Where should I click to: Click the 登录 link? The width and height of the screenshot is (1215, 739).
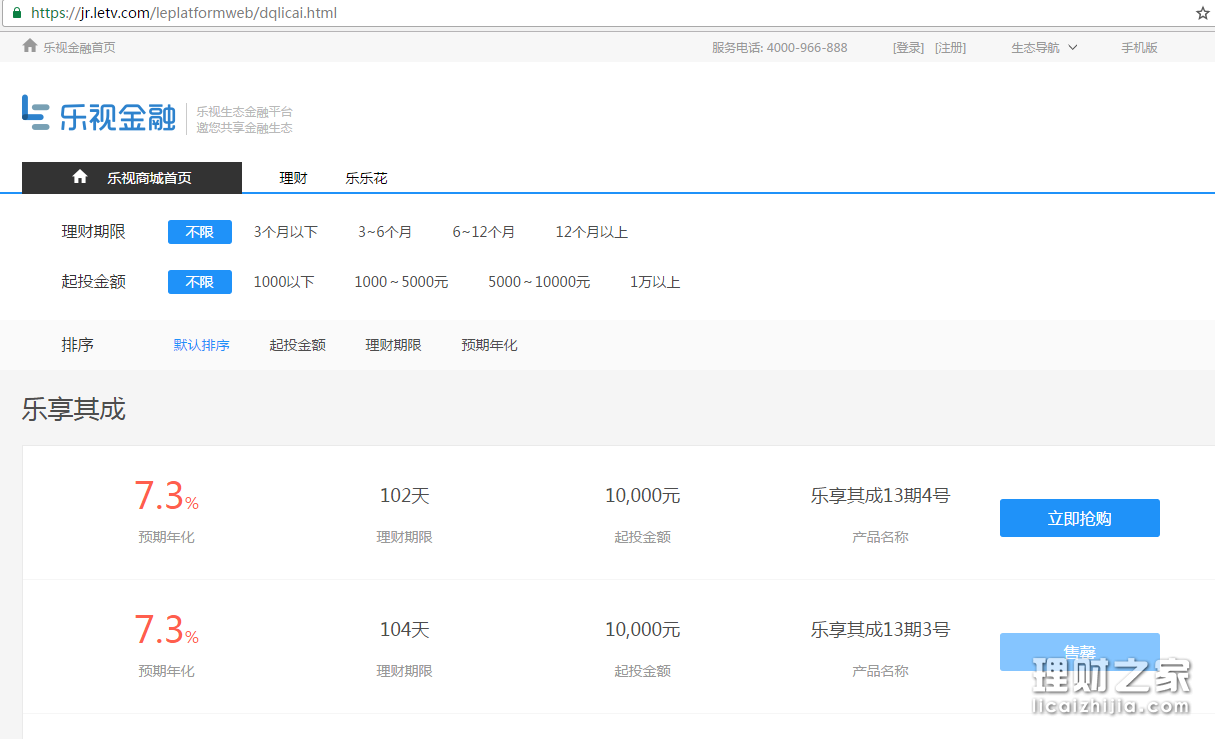coord(908,47)
